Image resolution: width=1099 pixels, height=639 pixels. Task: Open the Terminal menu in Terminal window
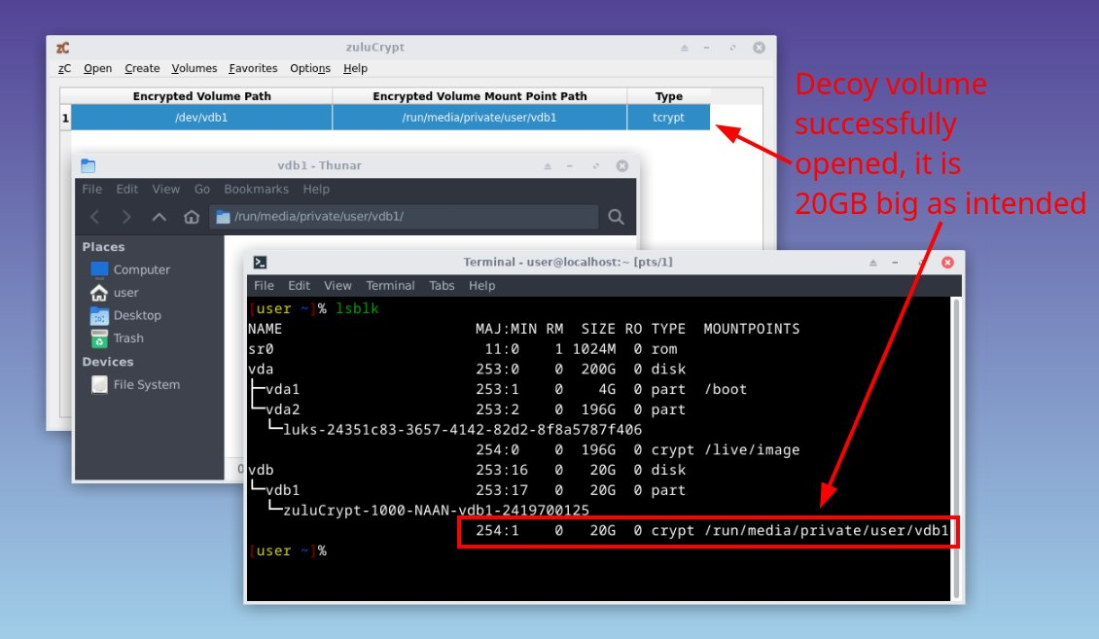390,286
